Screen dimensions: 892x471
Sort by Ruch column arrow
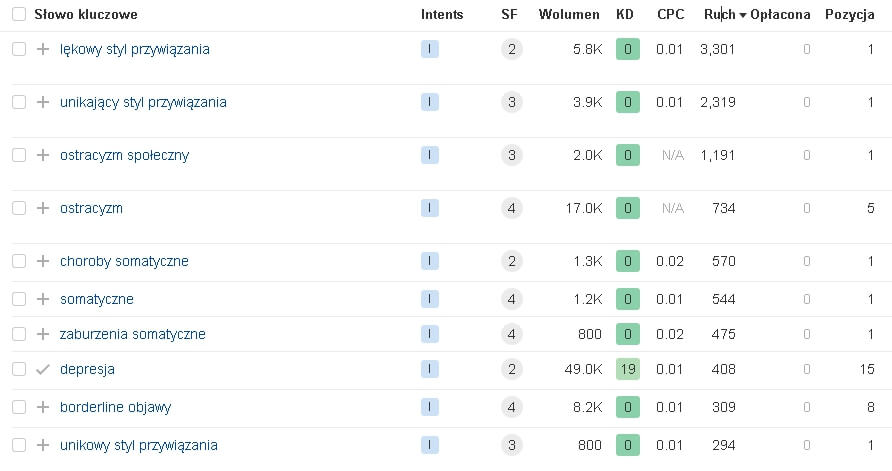[x=742, y=15]
